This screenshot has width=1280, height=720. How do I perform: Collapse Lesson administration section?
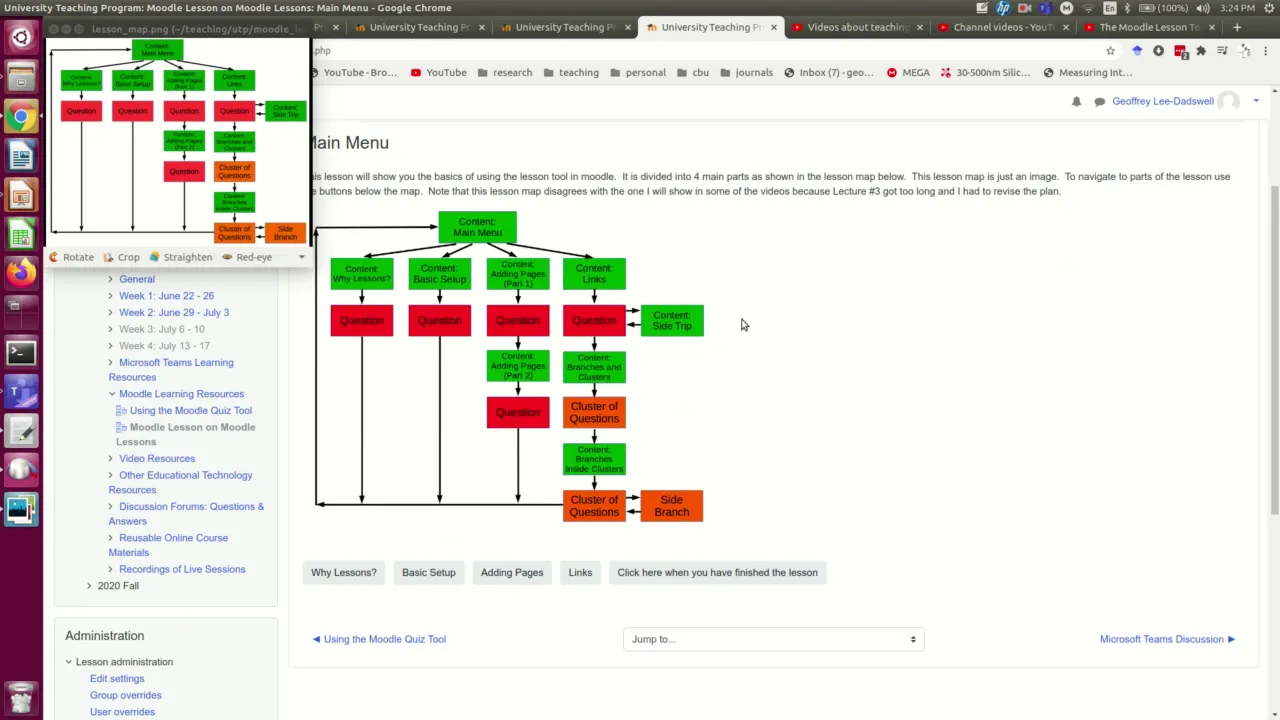click(69, 662)
